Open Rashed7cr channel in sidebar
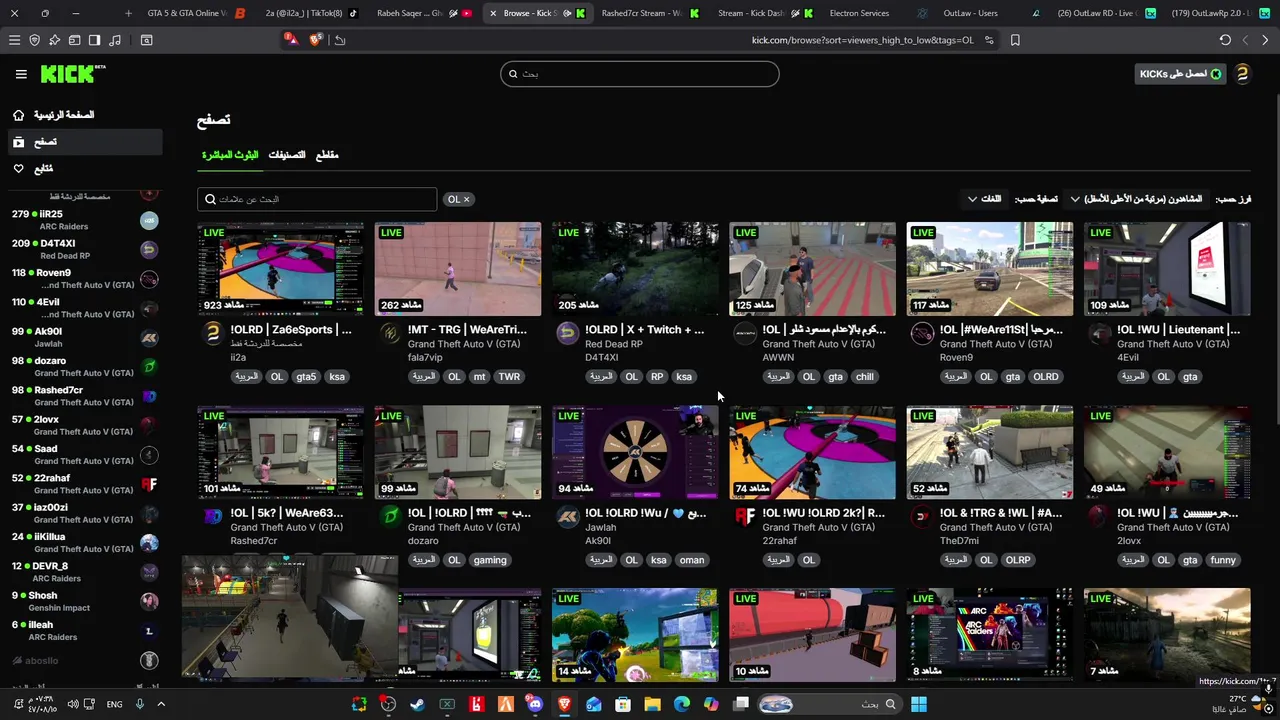The width and height of the screenshot is (1280, 720). [x=84, y=396]
